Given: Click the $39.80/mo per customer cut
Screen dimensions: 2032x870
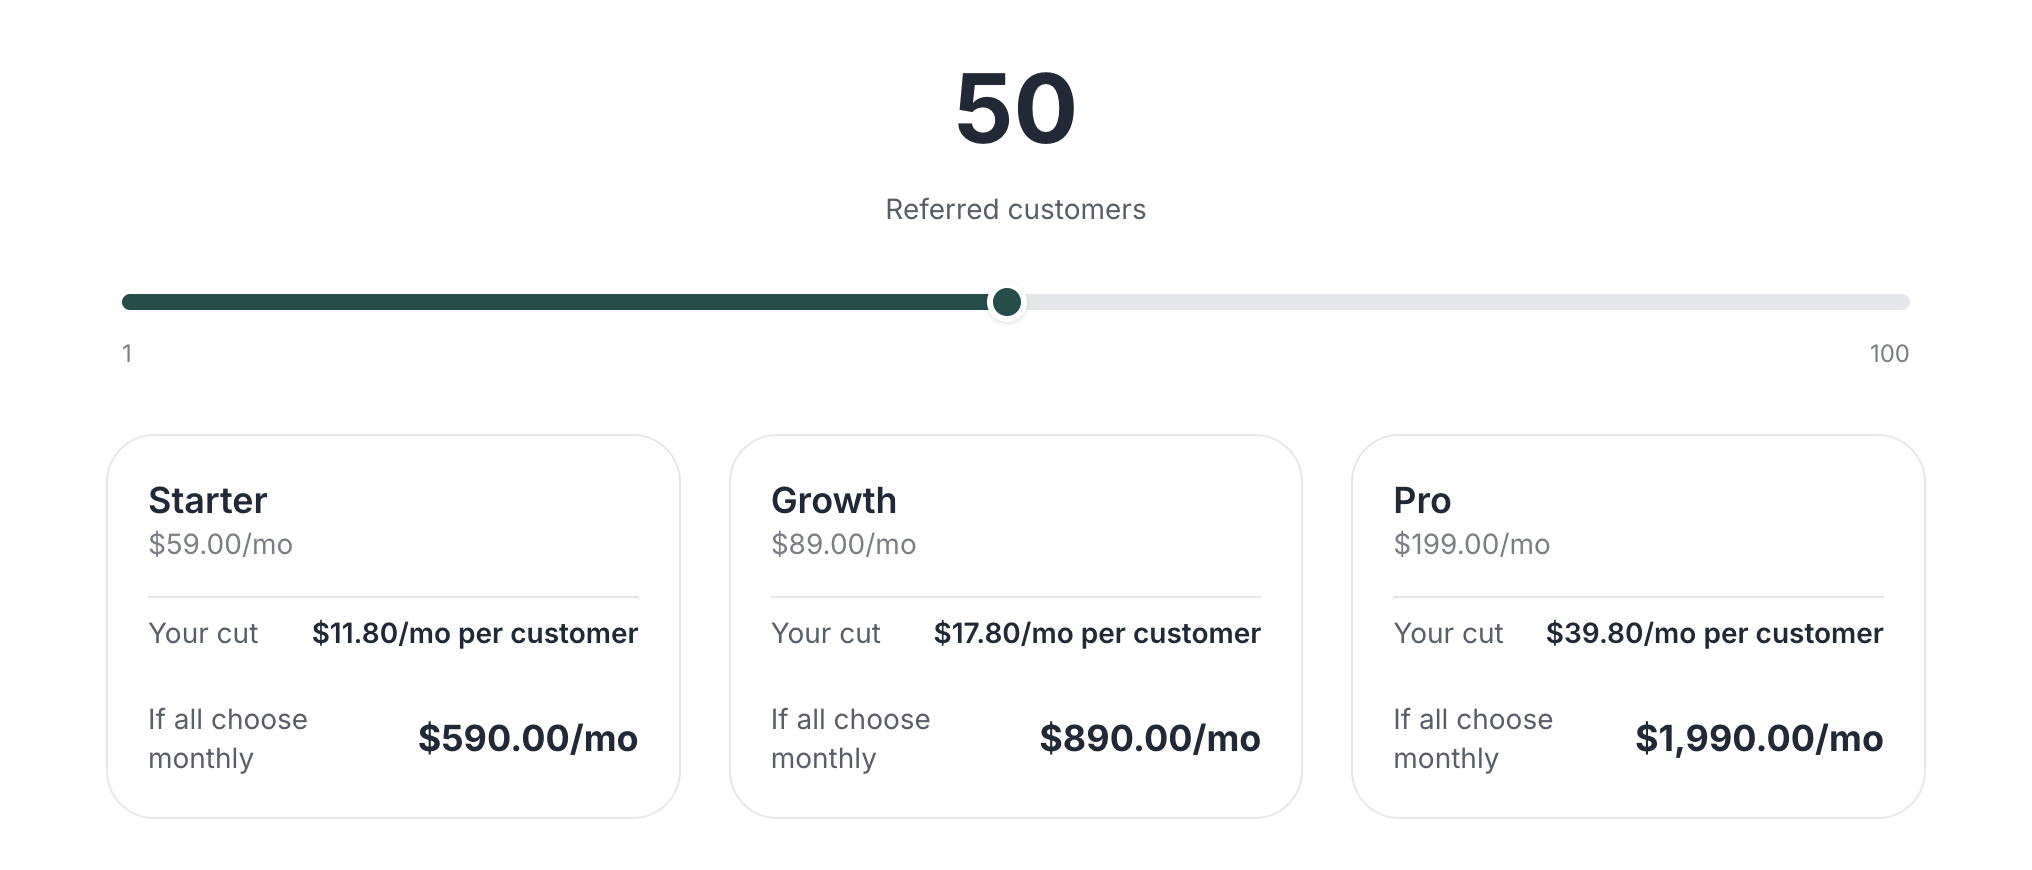Looking at the screenshot, I should (1713, 634).
